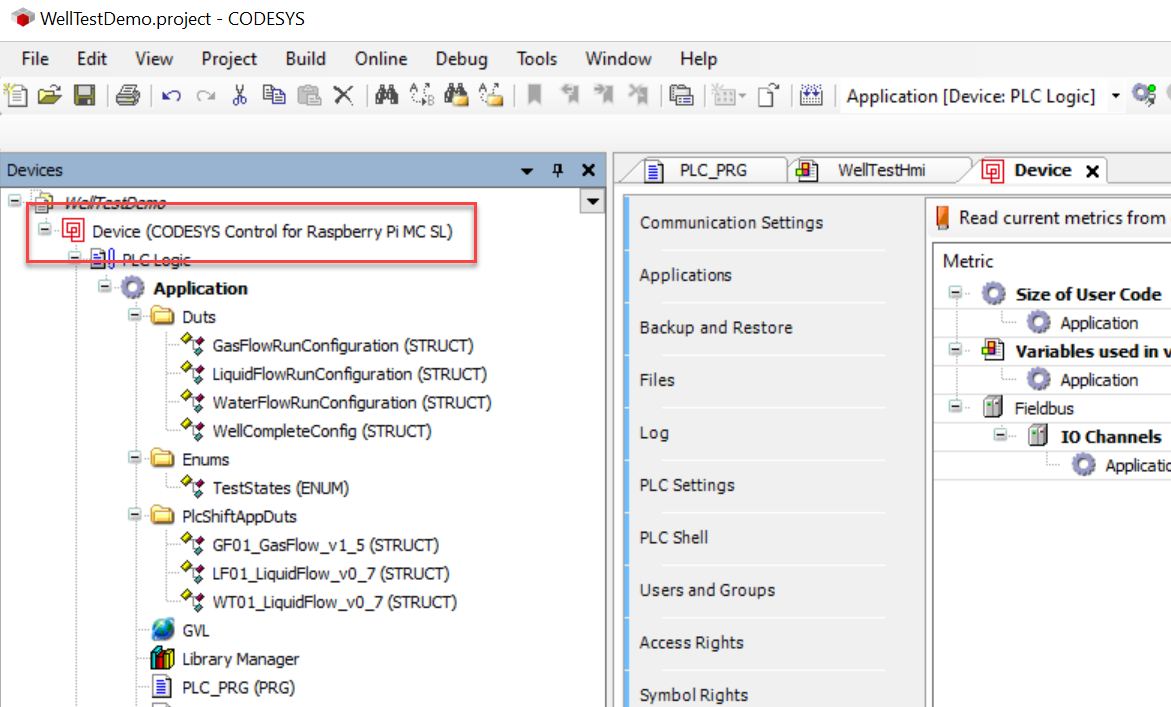Screen dimensions: 1171x707
Task: Click the Open Project folder icon
Action: point(49,96)
